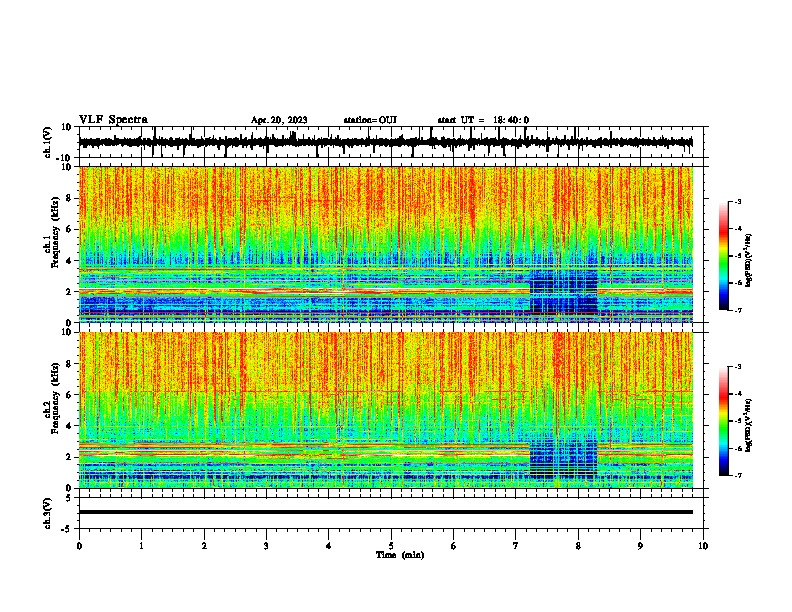Viewport: 792px width, 612px height.
Task: Click the "VLF Spectra" plot title
Action: [113, 119]
